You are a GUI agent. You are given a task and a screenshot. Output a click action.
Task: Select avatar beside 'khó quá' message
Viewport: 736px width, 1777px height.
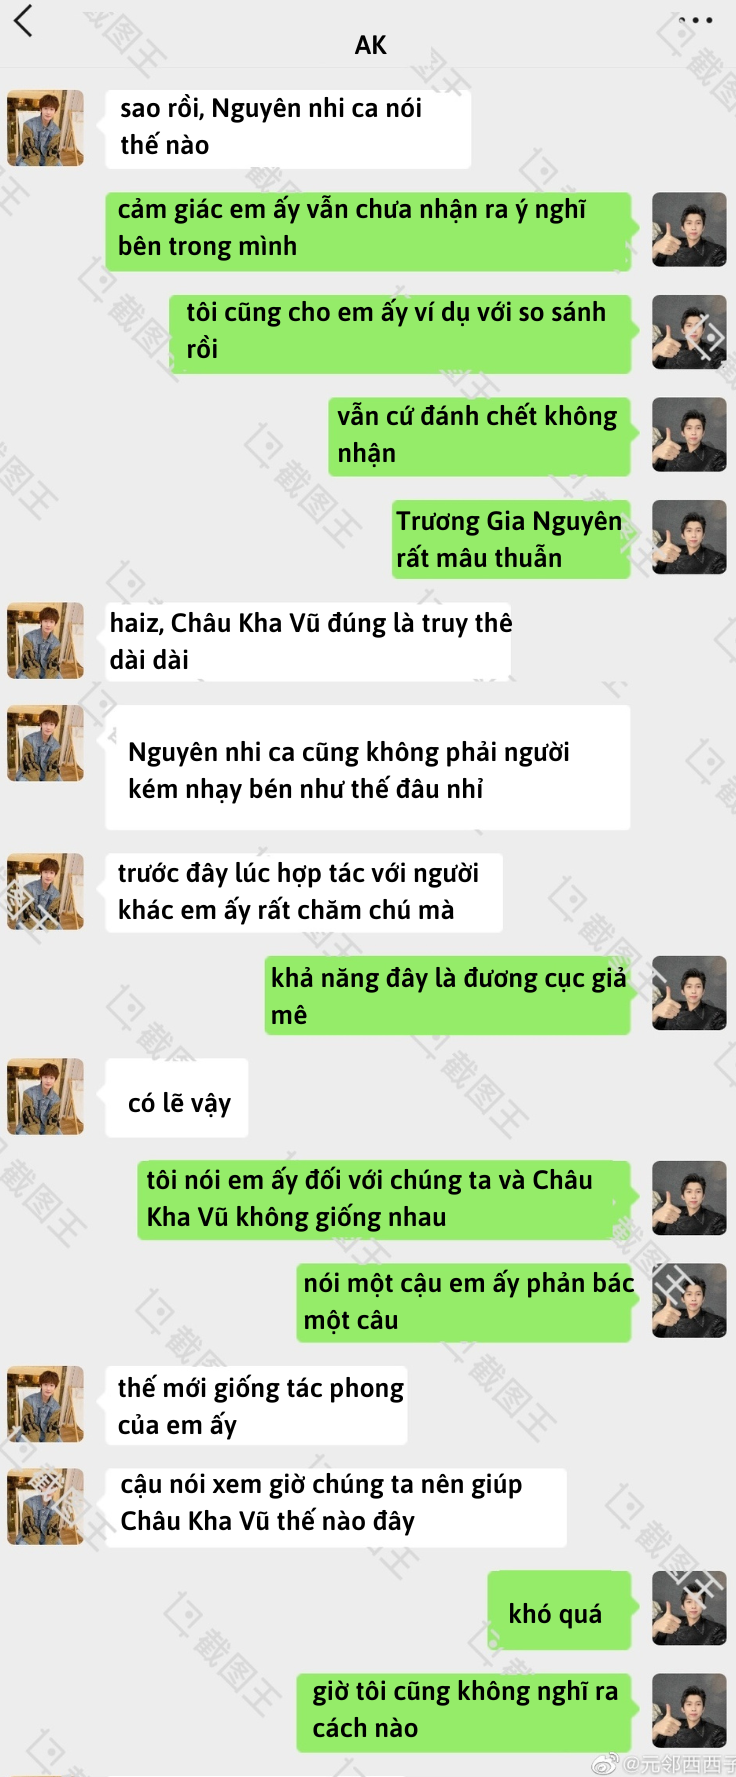[x=689, y=1608]
